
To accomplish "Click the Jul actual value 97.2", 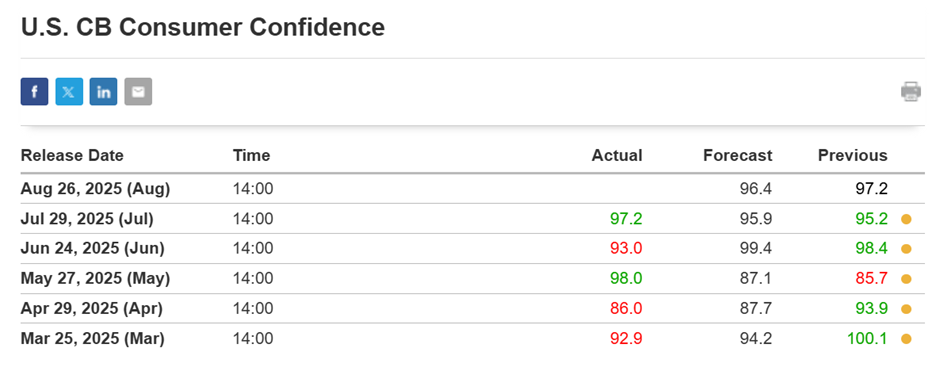I will point(626,219).
